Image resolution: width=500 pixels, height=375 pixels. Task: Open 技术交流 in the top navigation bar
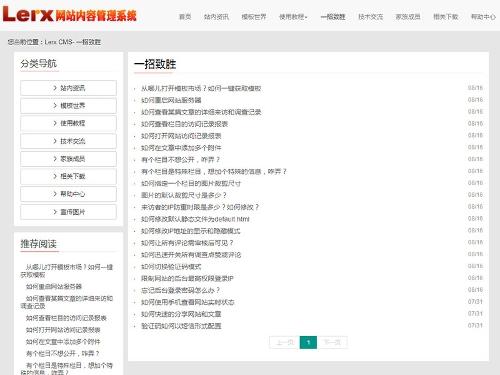(370, 17)
